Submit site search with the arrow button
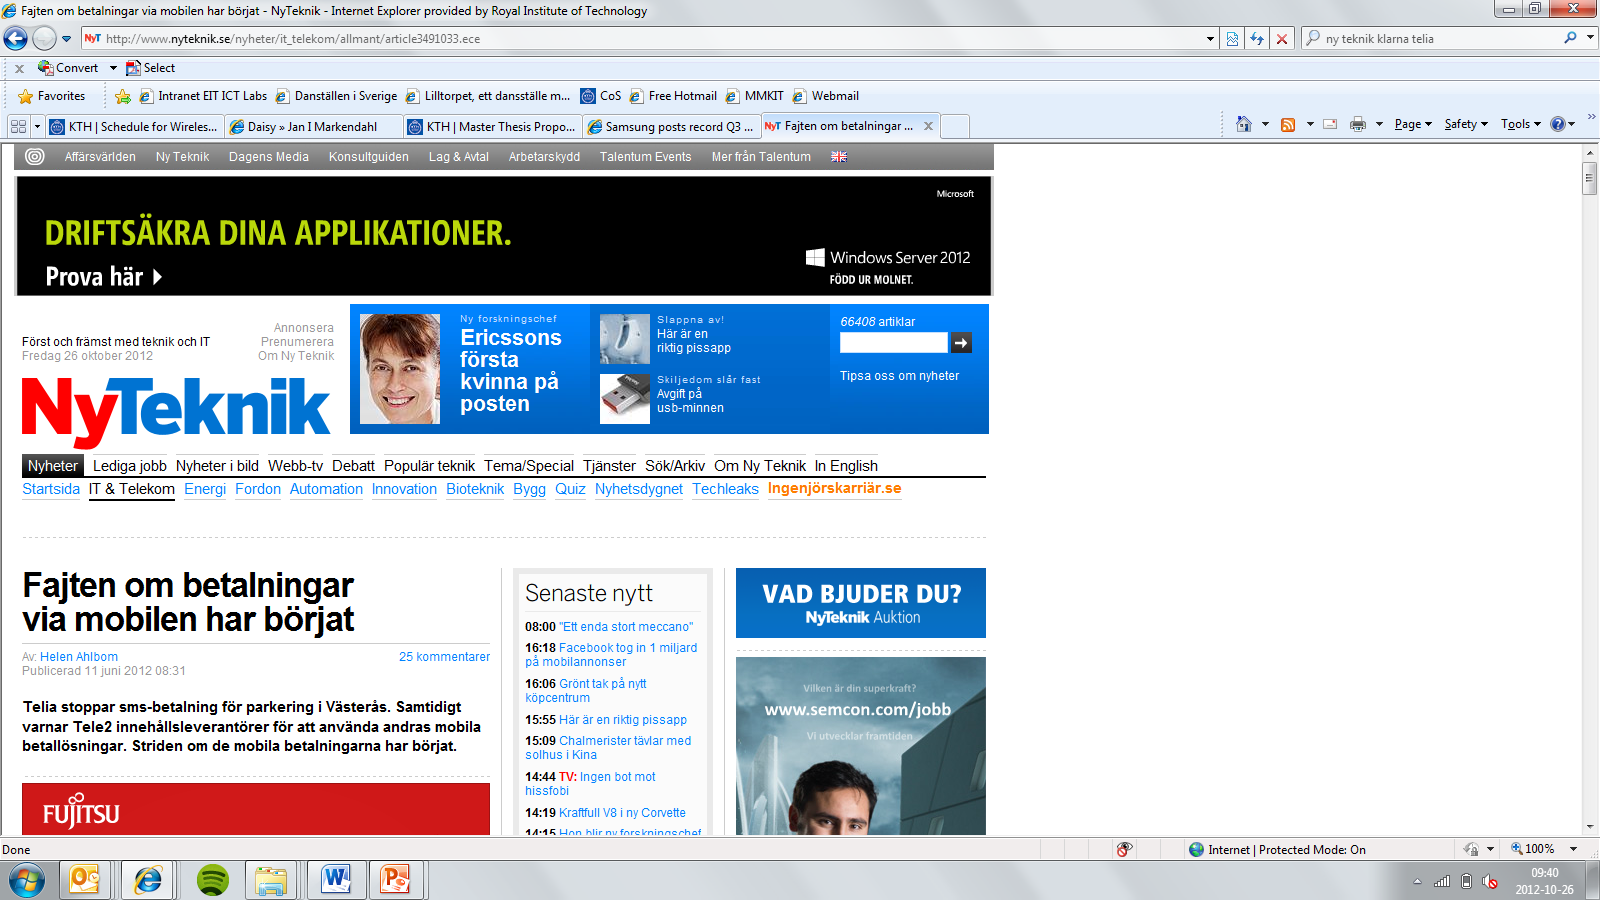The image size is (1600, 900). click(961, 343)
